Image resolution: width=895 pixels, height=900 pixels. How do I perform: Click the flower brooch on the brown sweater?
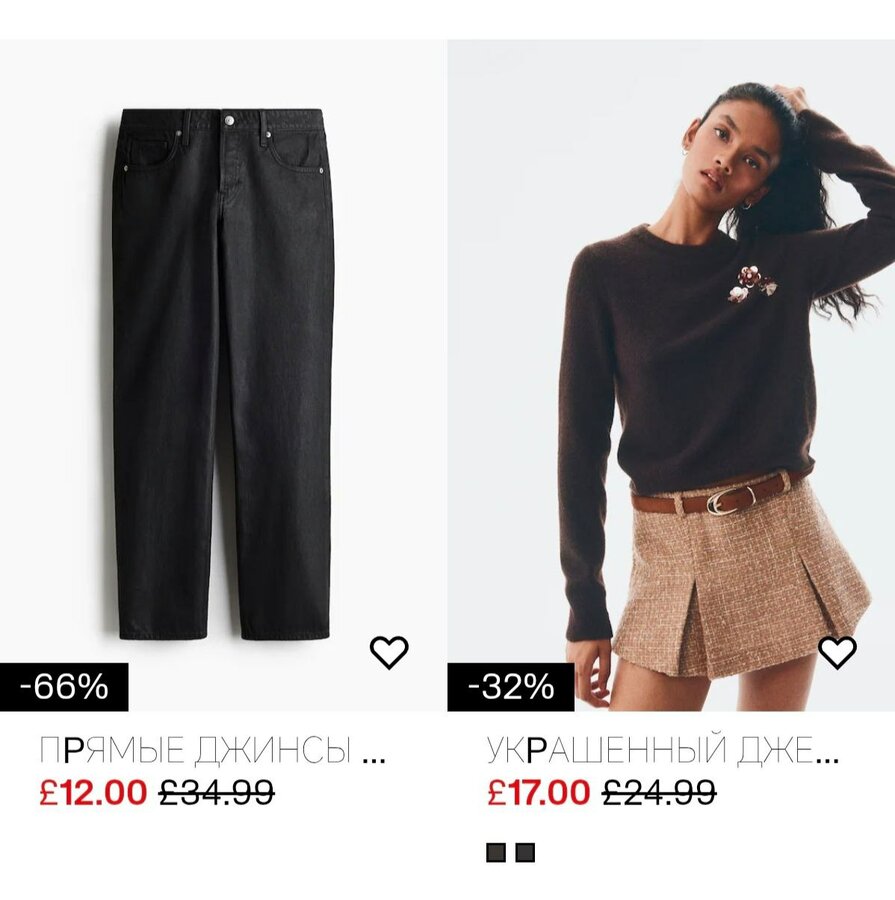(x=752, y=284)
